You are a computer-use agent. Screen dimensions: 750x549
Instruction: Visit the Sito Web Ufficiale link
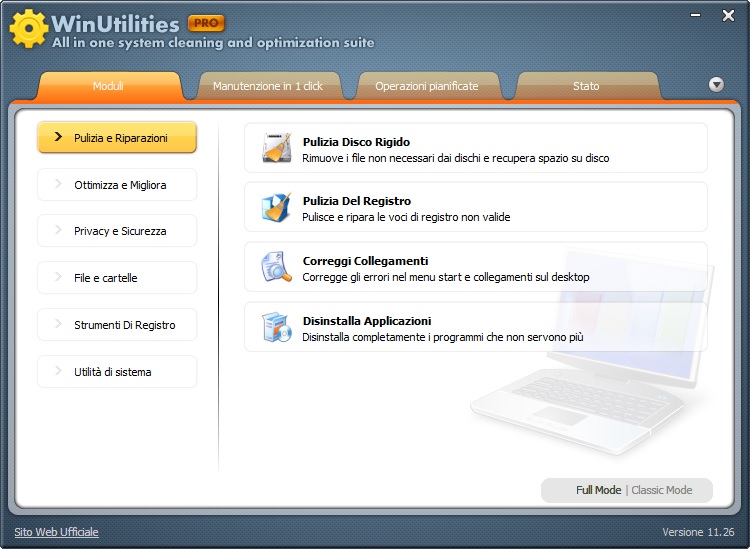(56, 532)
